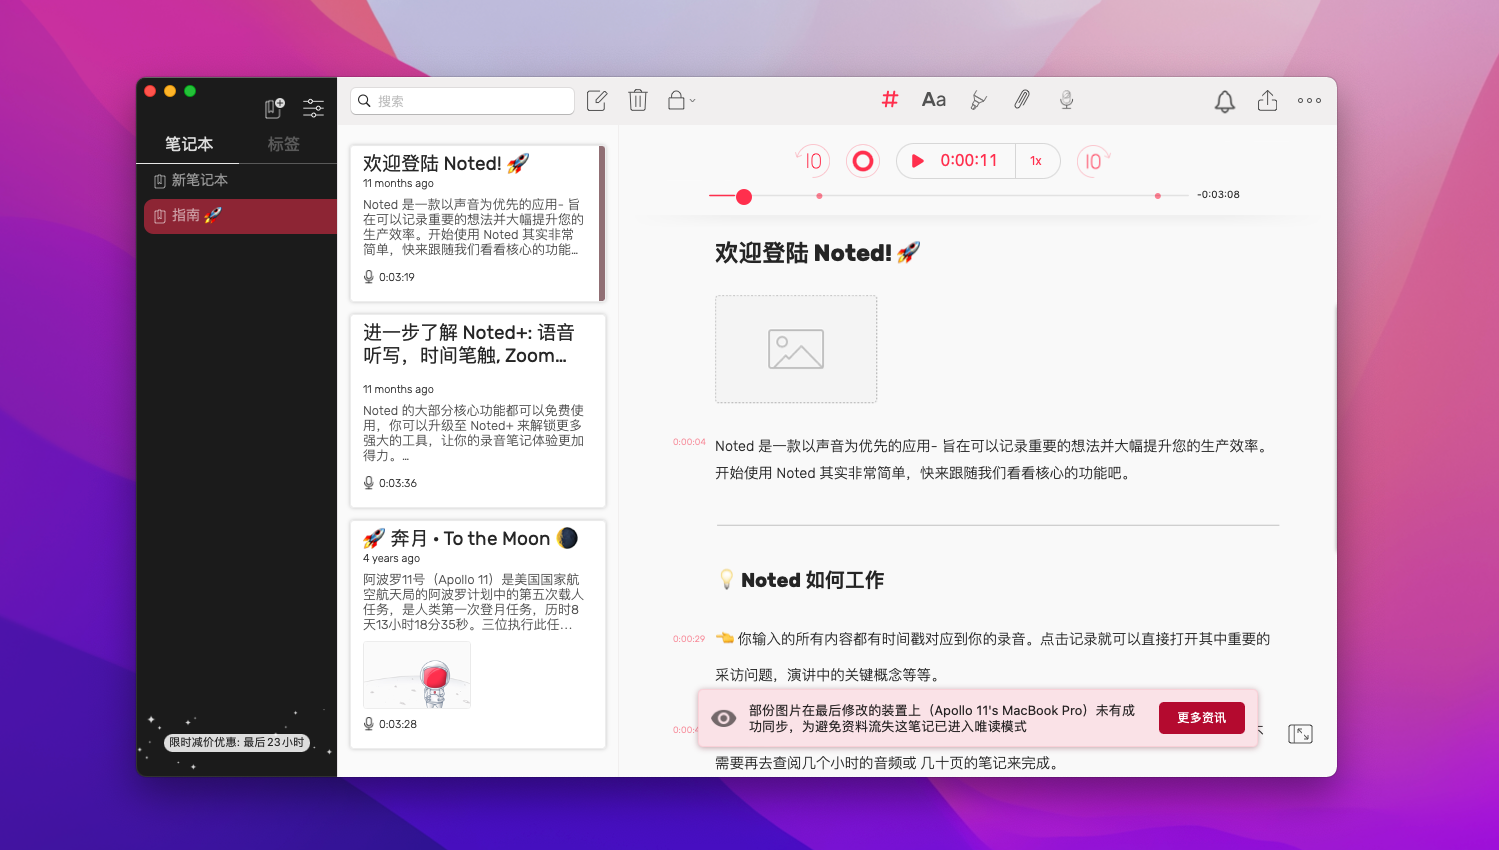Click the audio playback progress slider knob
This screenshot has height=850, width=1499.
coord(743,197)
